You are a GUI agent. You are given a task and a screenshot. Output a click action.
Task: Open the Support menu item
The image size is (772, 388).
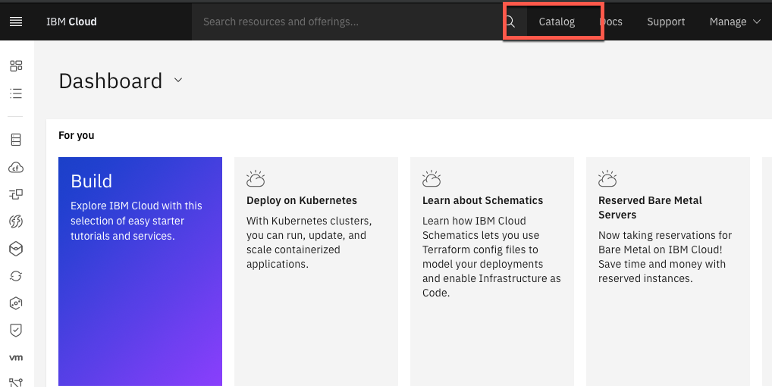[666, 22]
